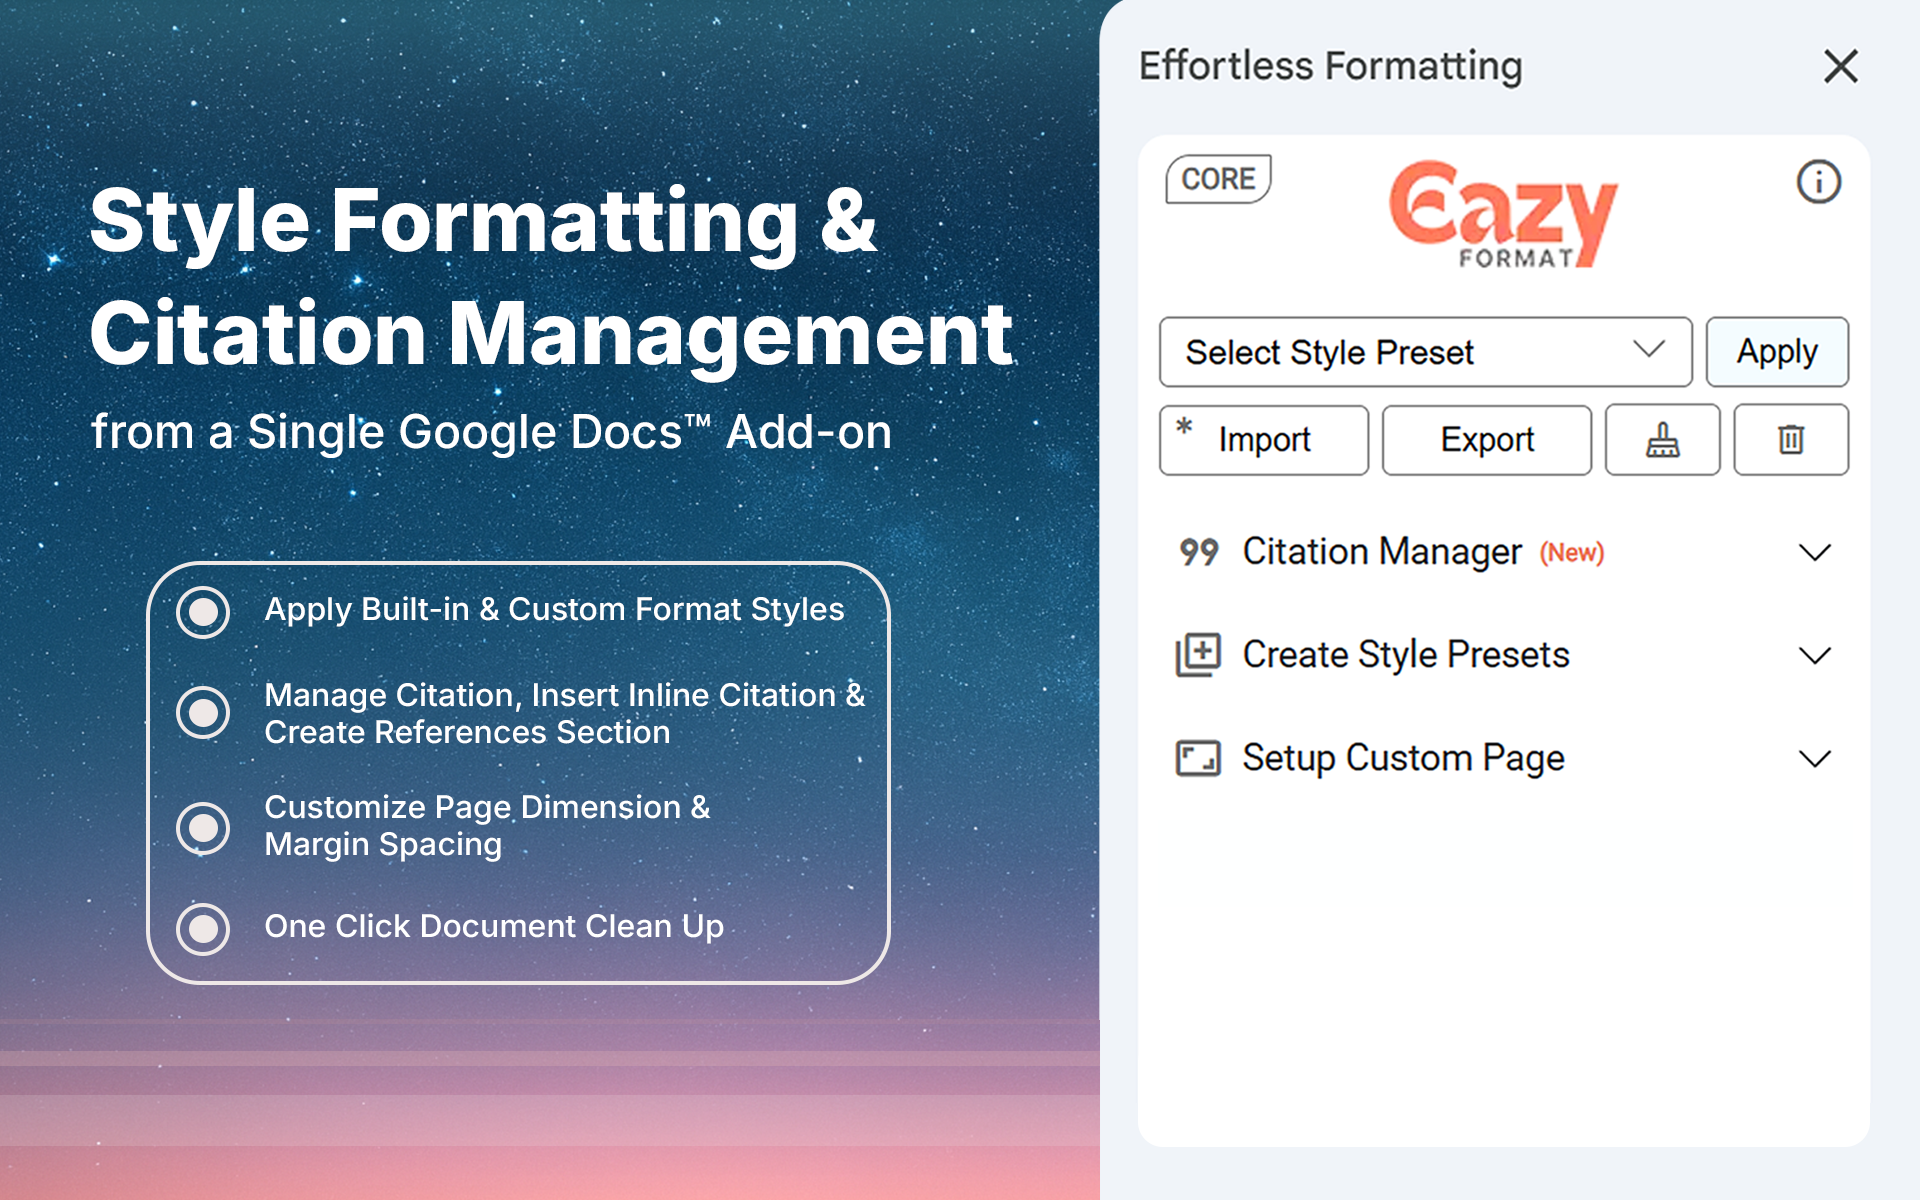Image resolution: width=1920 pixels, height=1200 pixels.
Task: Click the clean-up broom icon button
Action: pos(1662,440)
